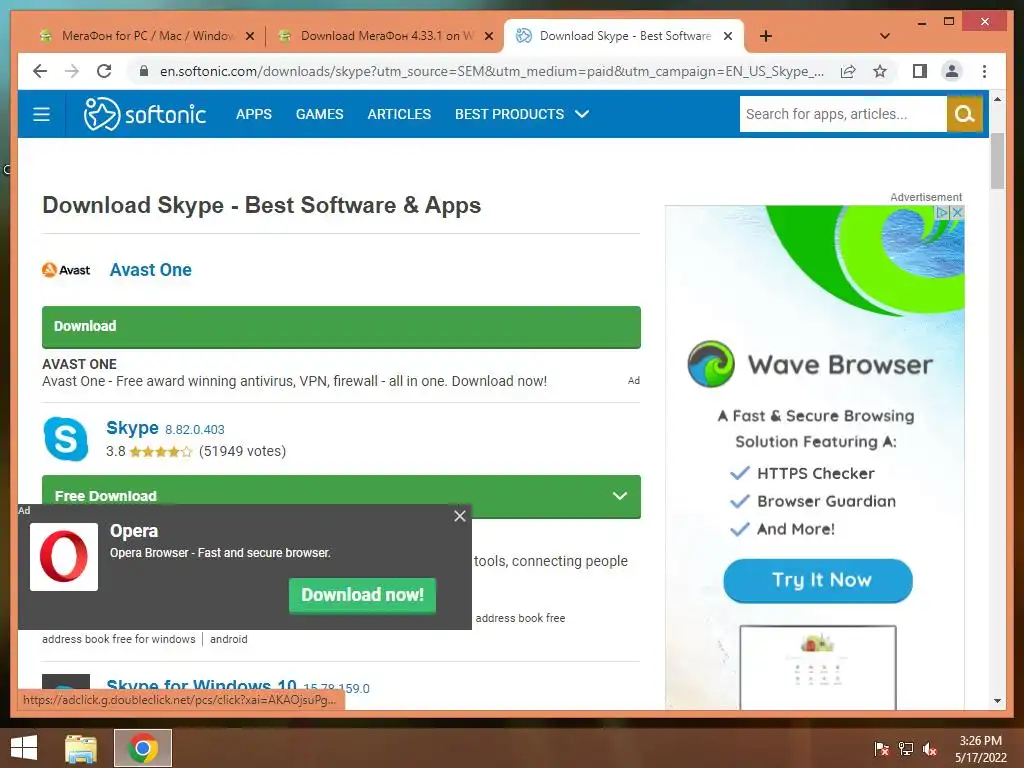The height and width of the screenshot is (768, 1024).
Task: Click the address bar URL
Action: pos(491,71)
